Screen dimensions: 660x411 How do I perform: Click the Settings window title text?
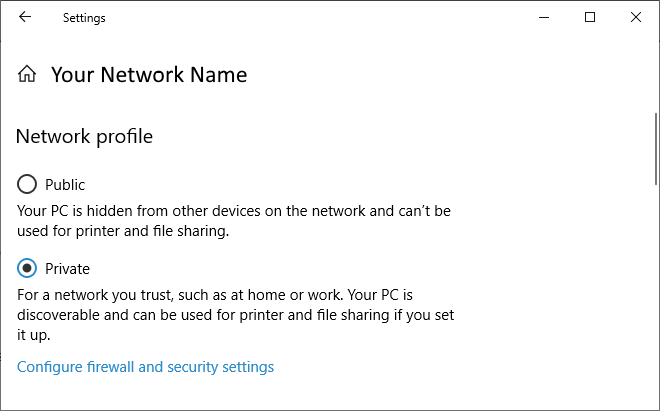click(x=84, y=18)
